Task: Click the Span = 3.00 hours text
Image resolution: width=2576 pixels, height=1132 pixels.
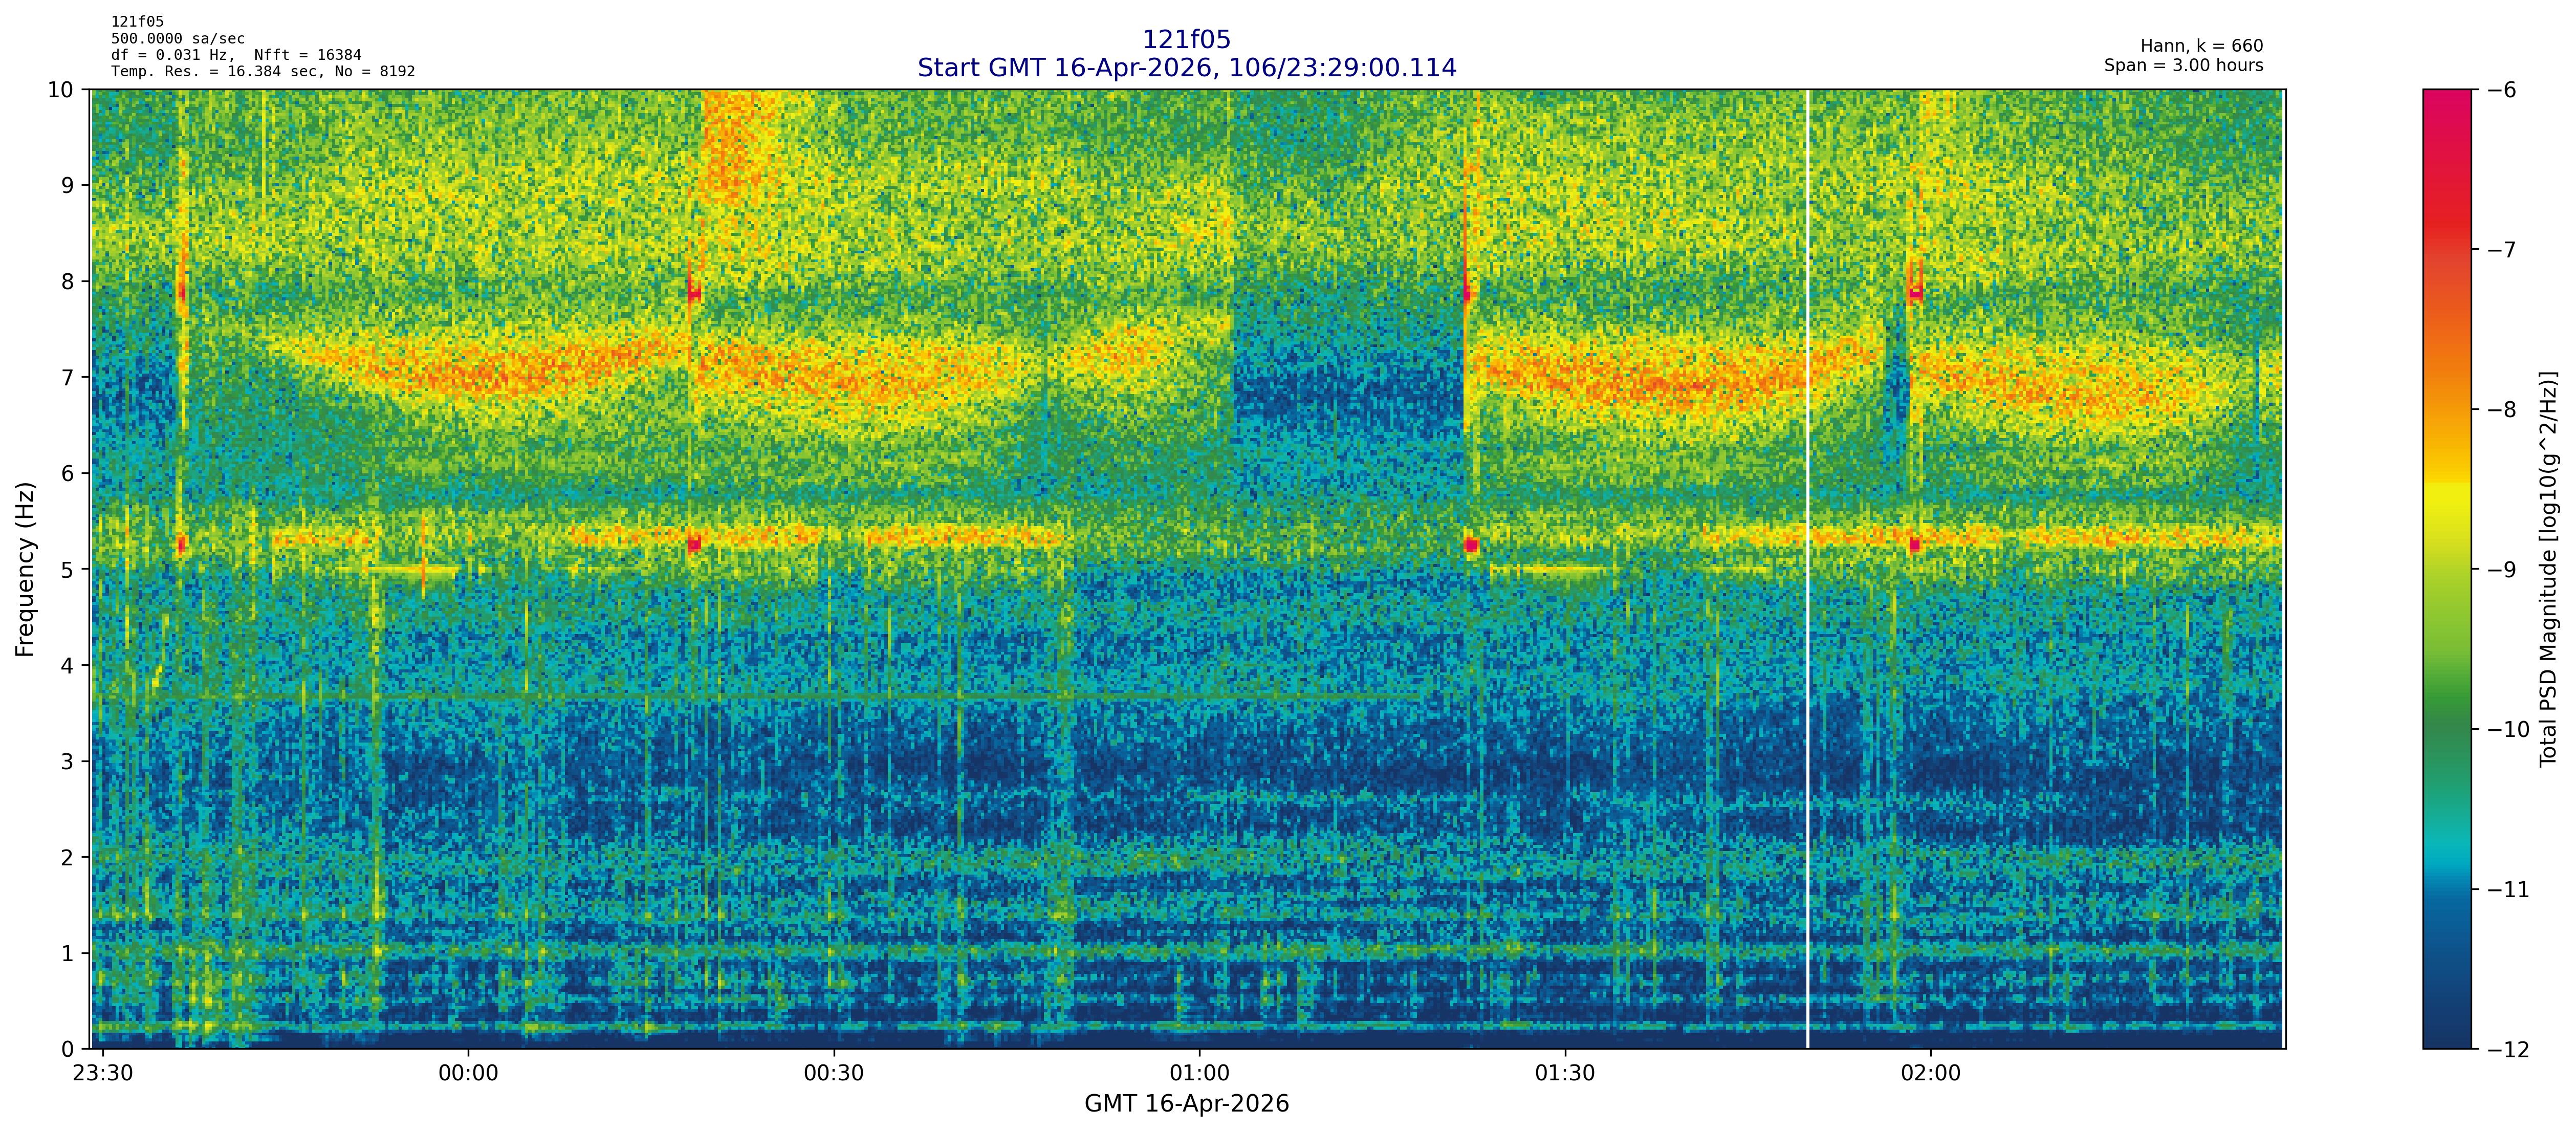Action: click(x=2183, y=65)
